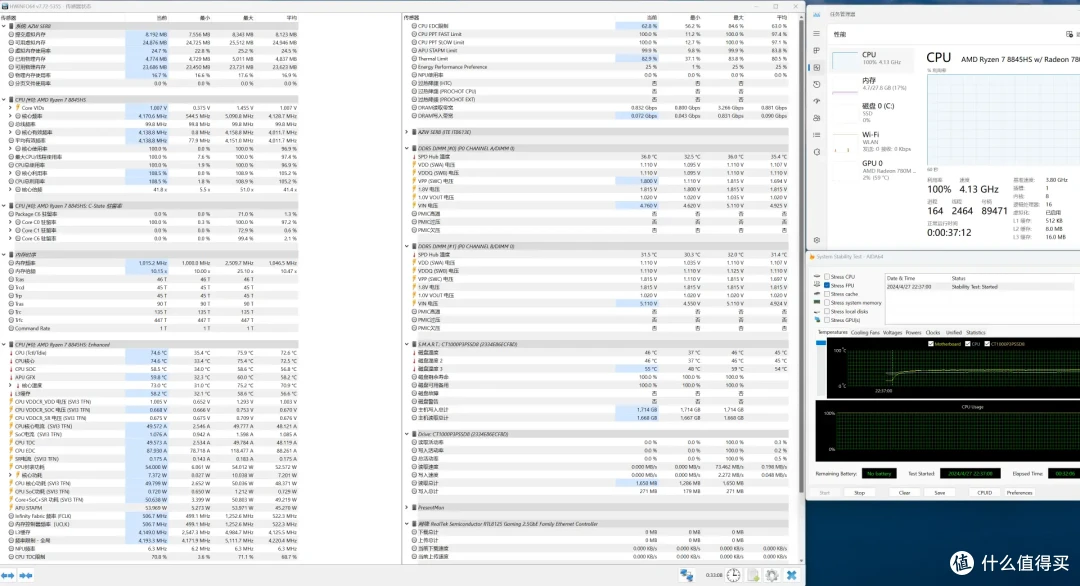Collapse DDR5 DIMM [#1] sensor group
This screenshot has height=586, width=1080.
(x=407, y=246)
